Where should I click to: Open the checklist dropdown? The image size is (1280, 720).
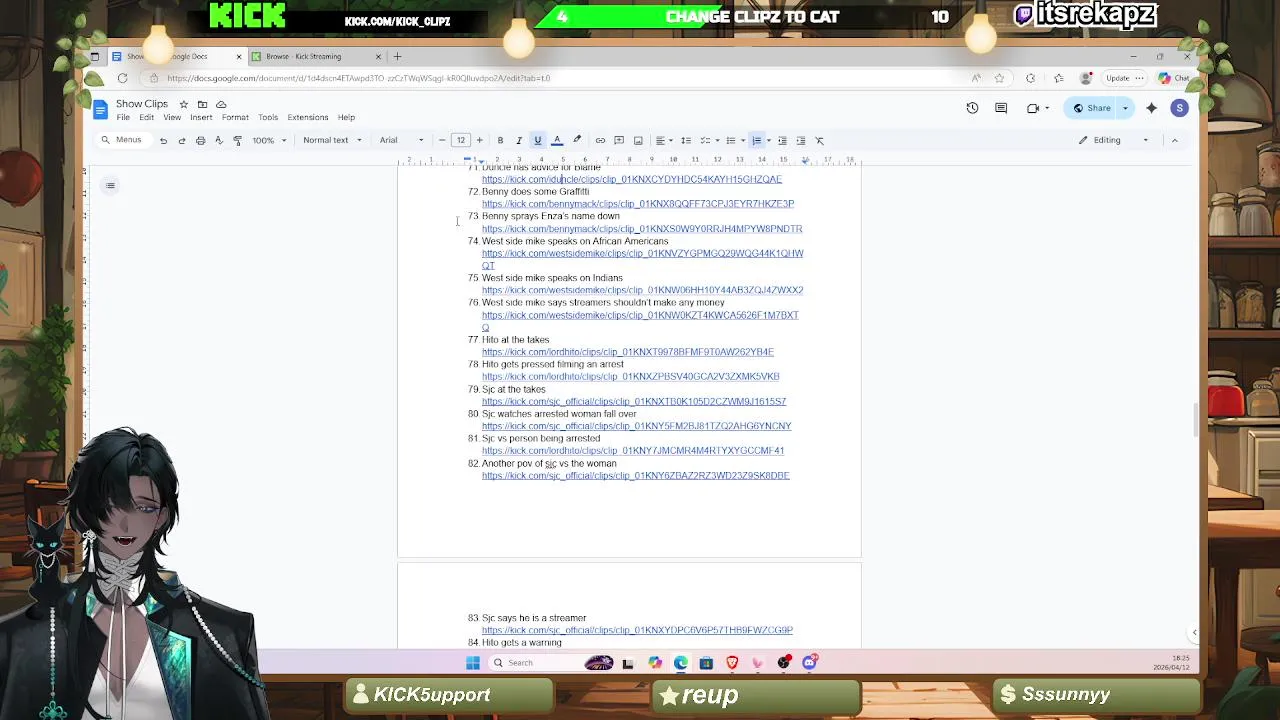[x=716, y=140]
